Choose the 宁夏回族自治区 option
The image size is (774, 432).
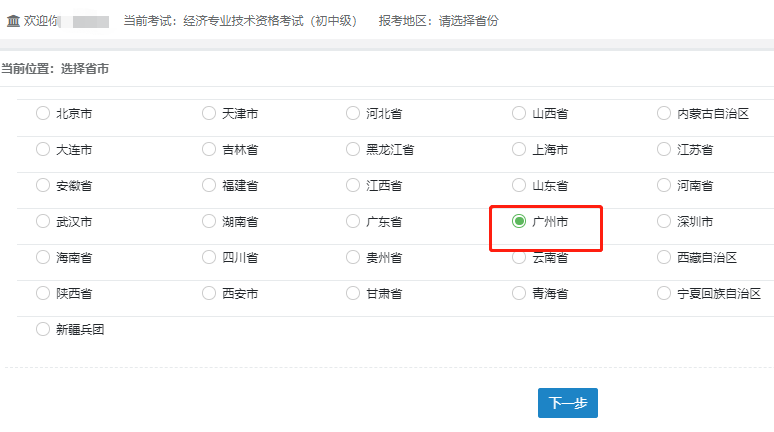tap(664, 293)
